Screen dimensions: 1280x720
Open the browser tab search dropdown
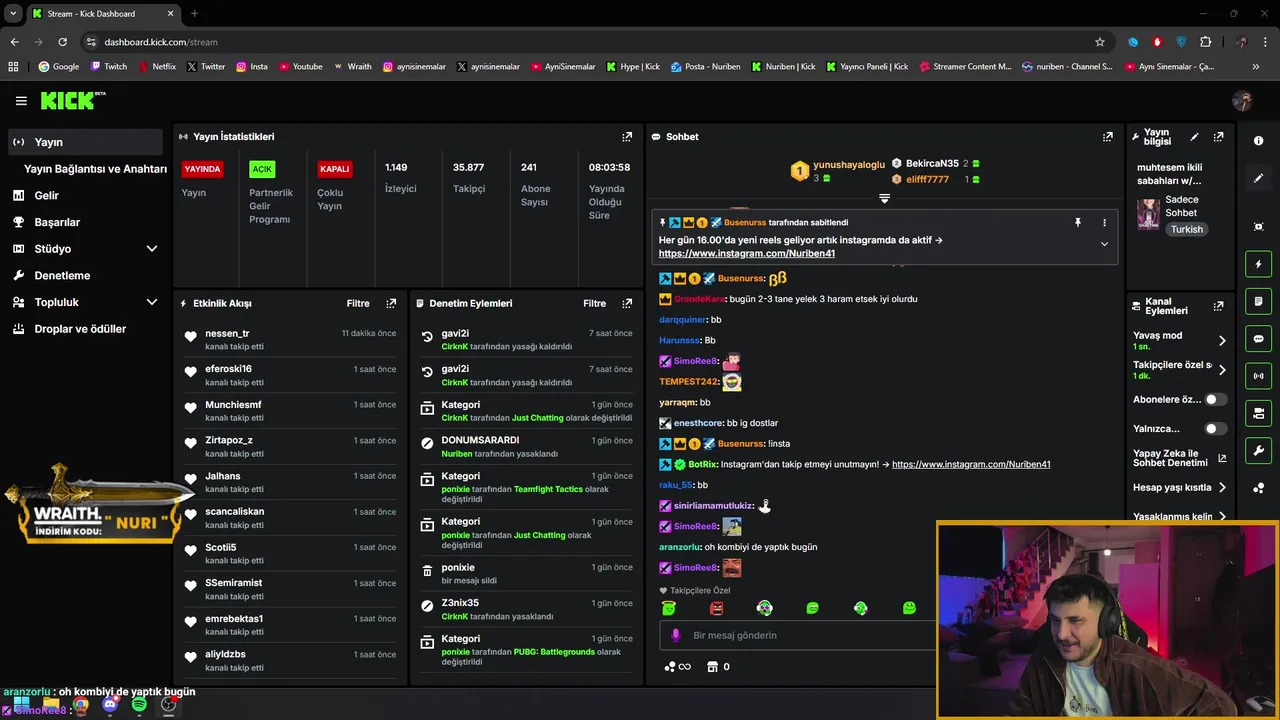[x=13, y=13]
